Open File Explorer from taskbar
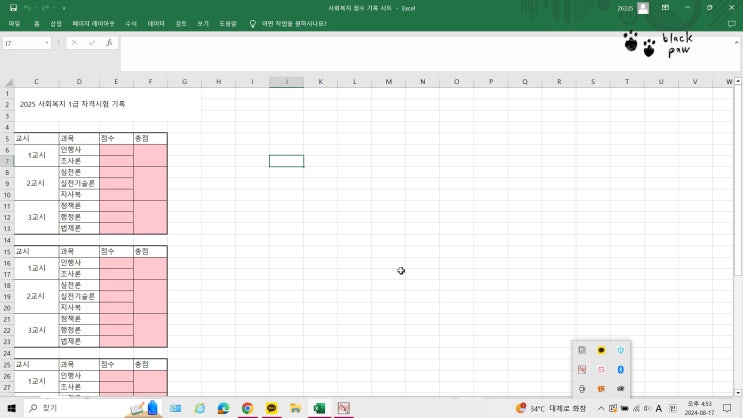This screenshot has height=418, width=743. click(x=295, y=408)
